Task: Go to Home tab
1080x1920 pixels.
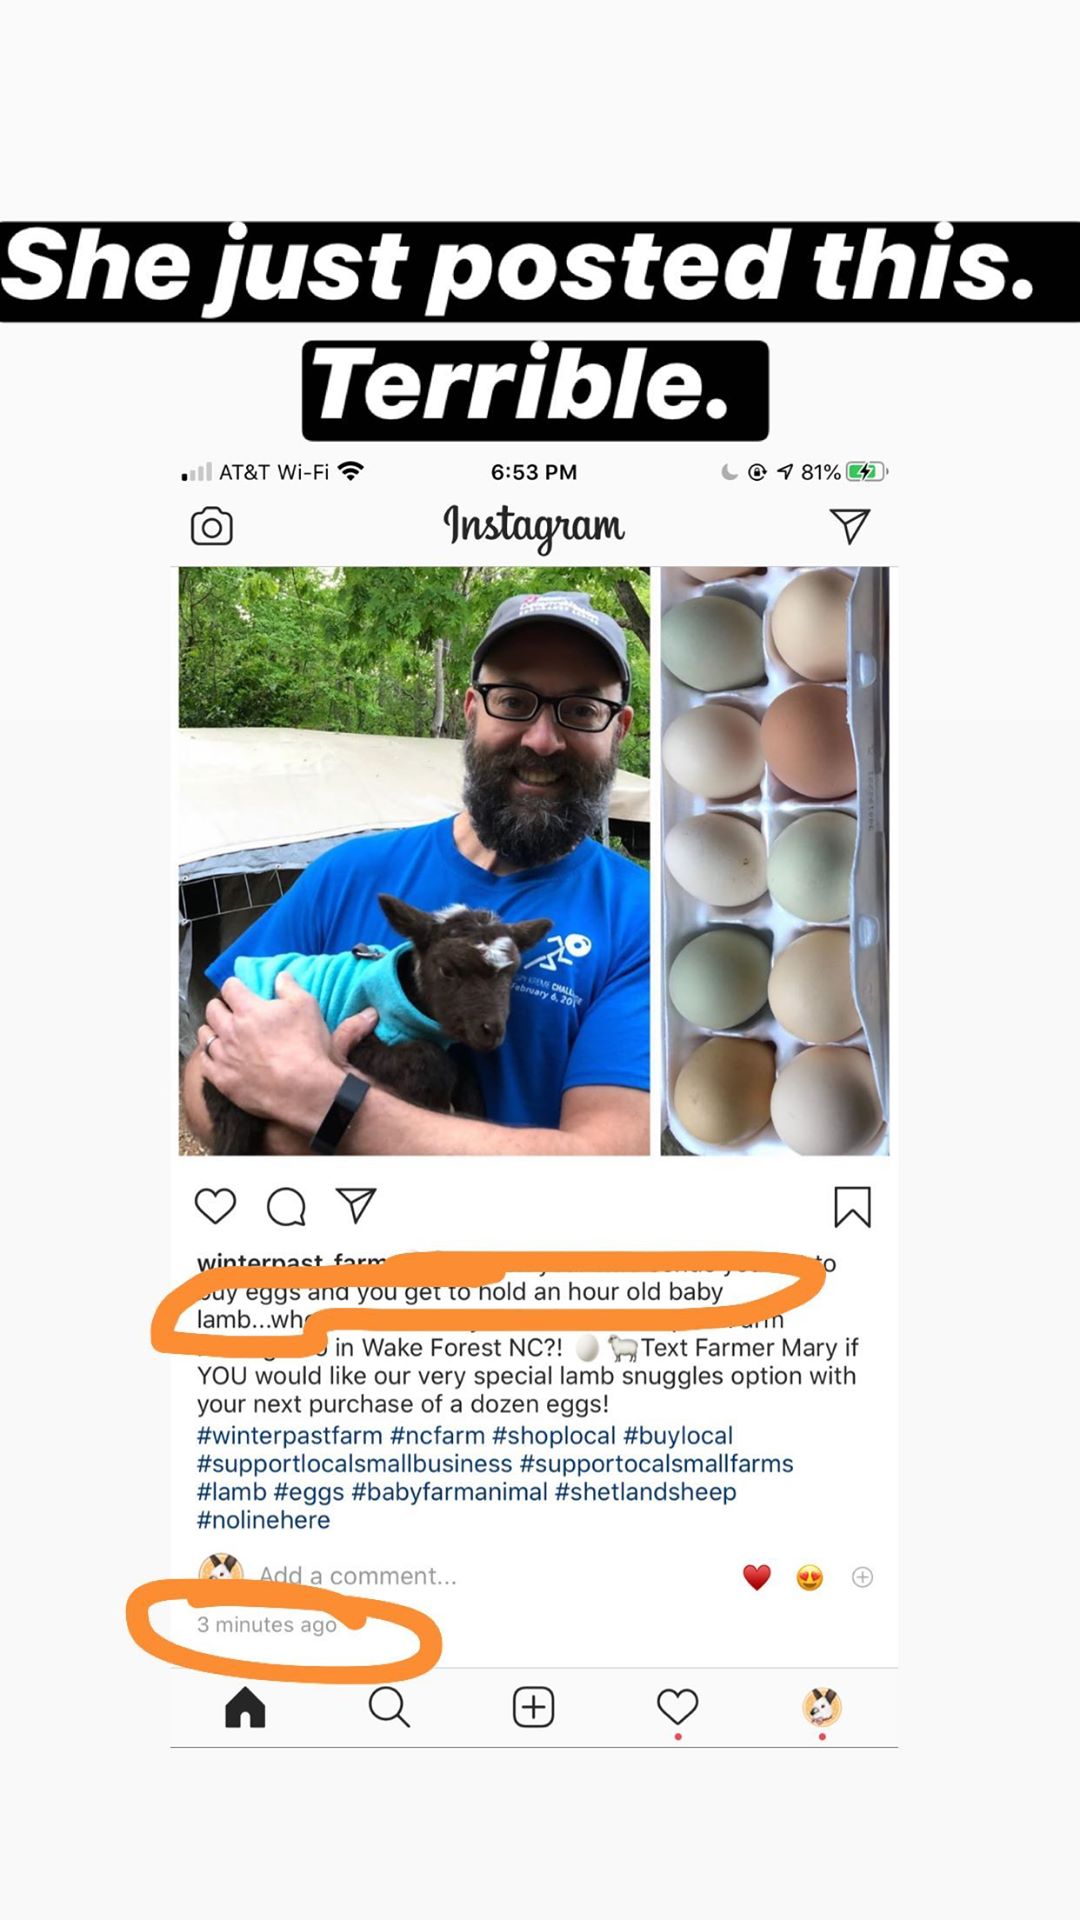Action: point(245,1707)
